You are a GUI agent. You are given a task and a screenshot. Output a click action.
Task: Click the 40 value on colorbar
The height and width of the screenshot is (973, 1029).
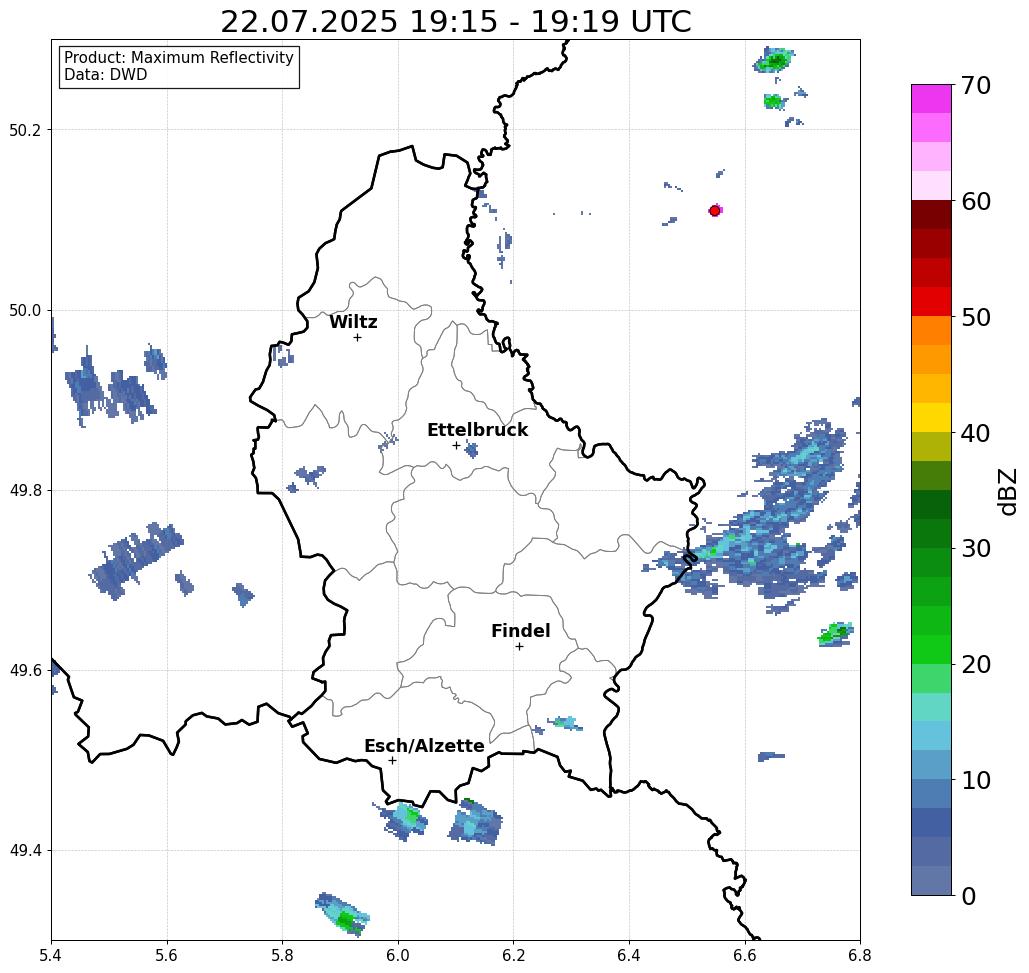(975, 433)
